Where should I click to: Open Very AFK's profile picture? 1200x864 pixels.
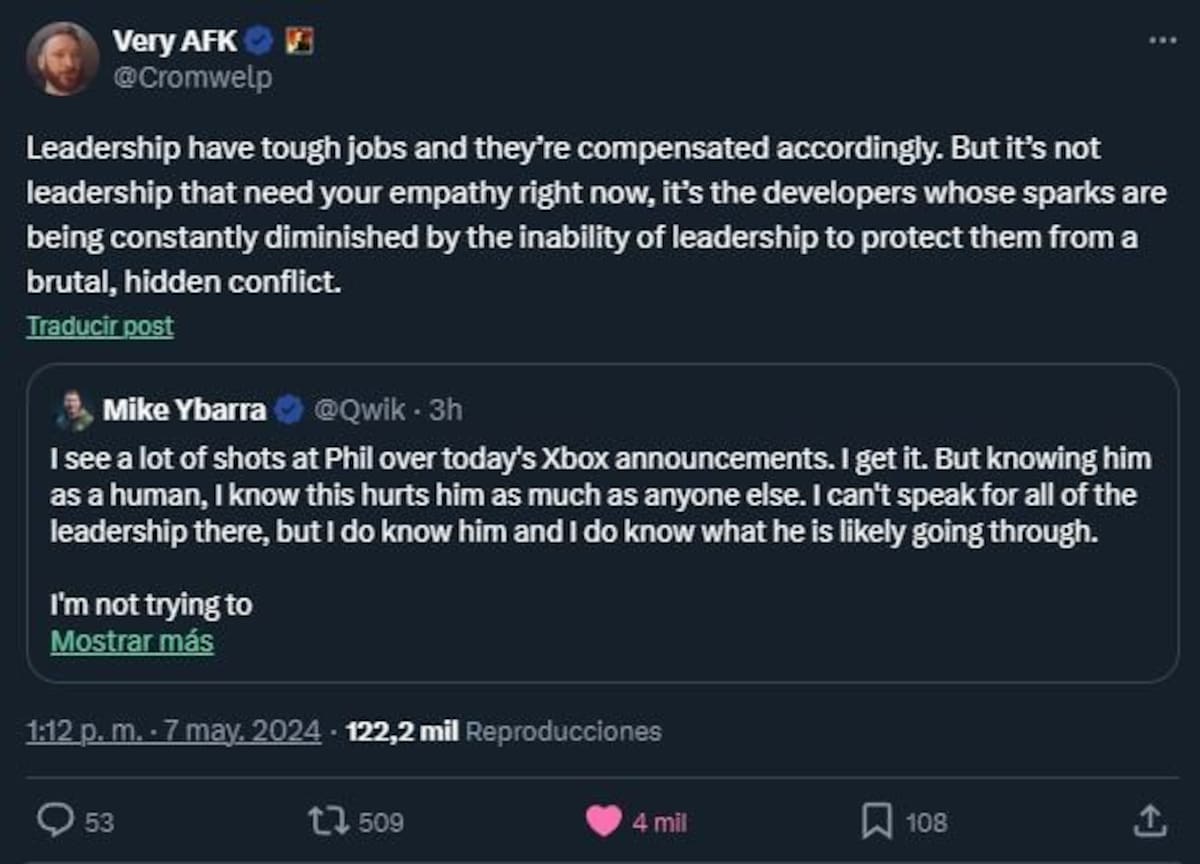tap(62, 58)
